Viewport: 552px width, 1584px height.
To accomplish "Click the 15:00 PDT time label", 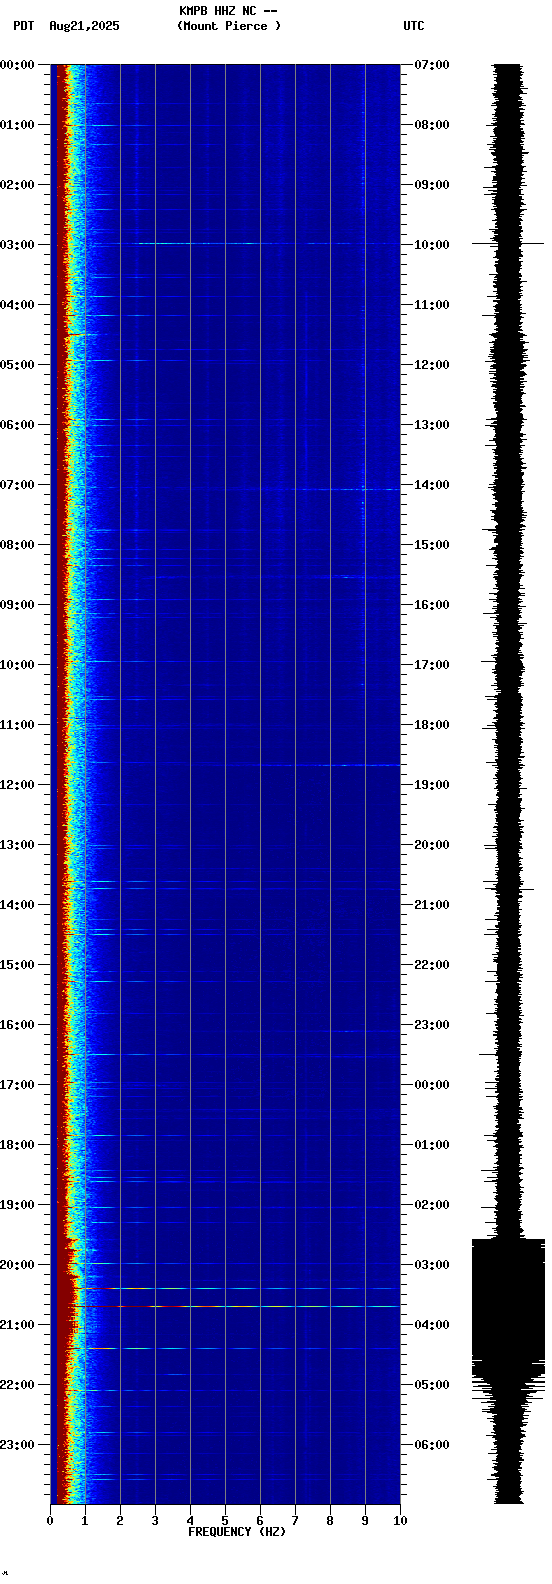I will point(17,965).
